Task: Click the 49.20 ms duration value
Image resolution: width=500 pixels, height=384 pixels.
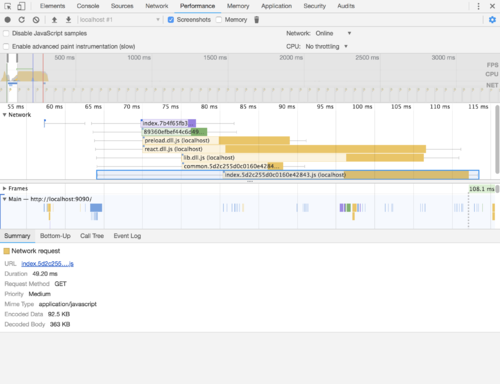Action: click(45, 274)
